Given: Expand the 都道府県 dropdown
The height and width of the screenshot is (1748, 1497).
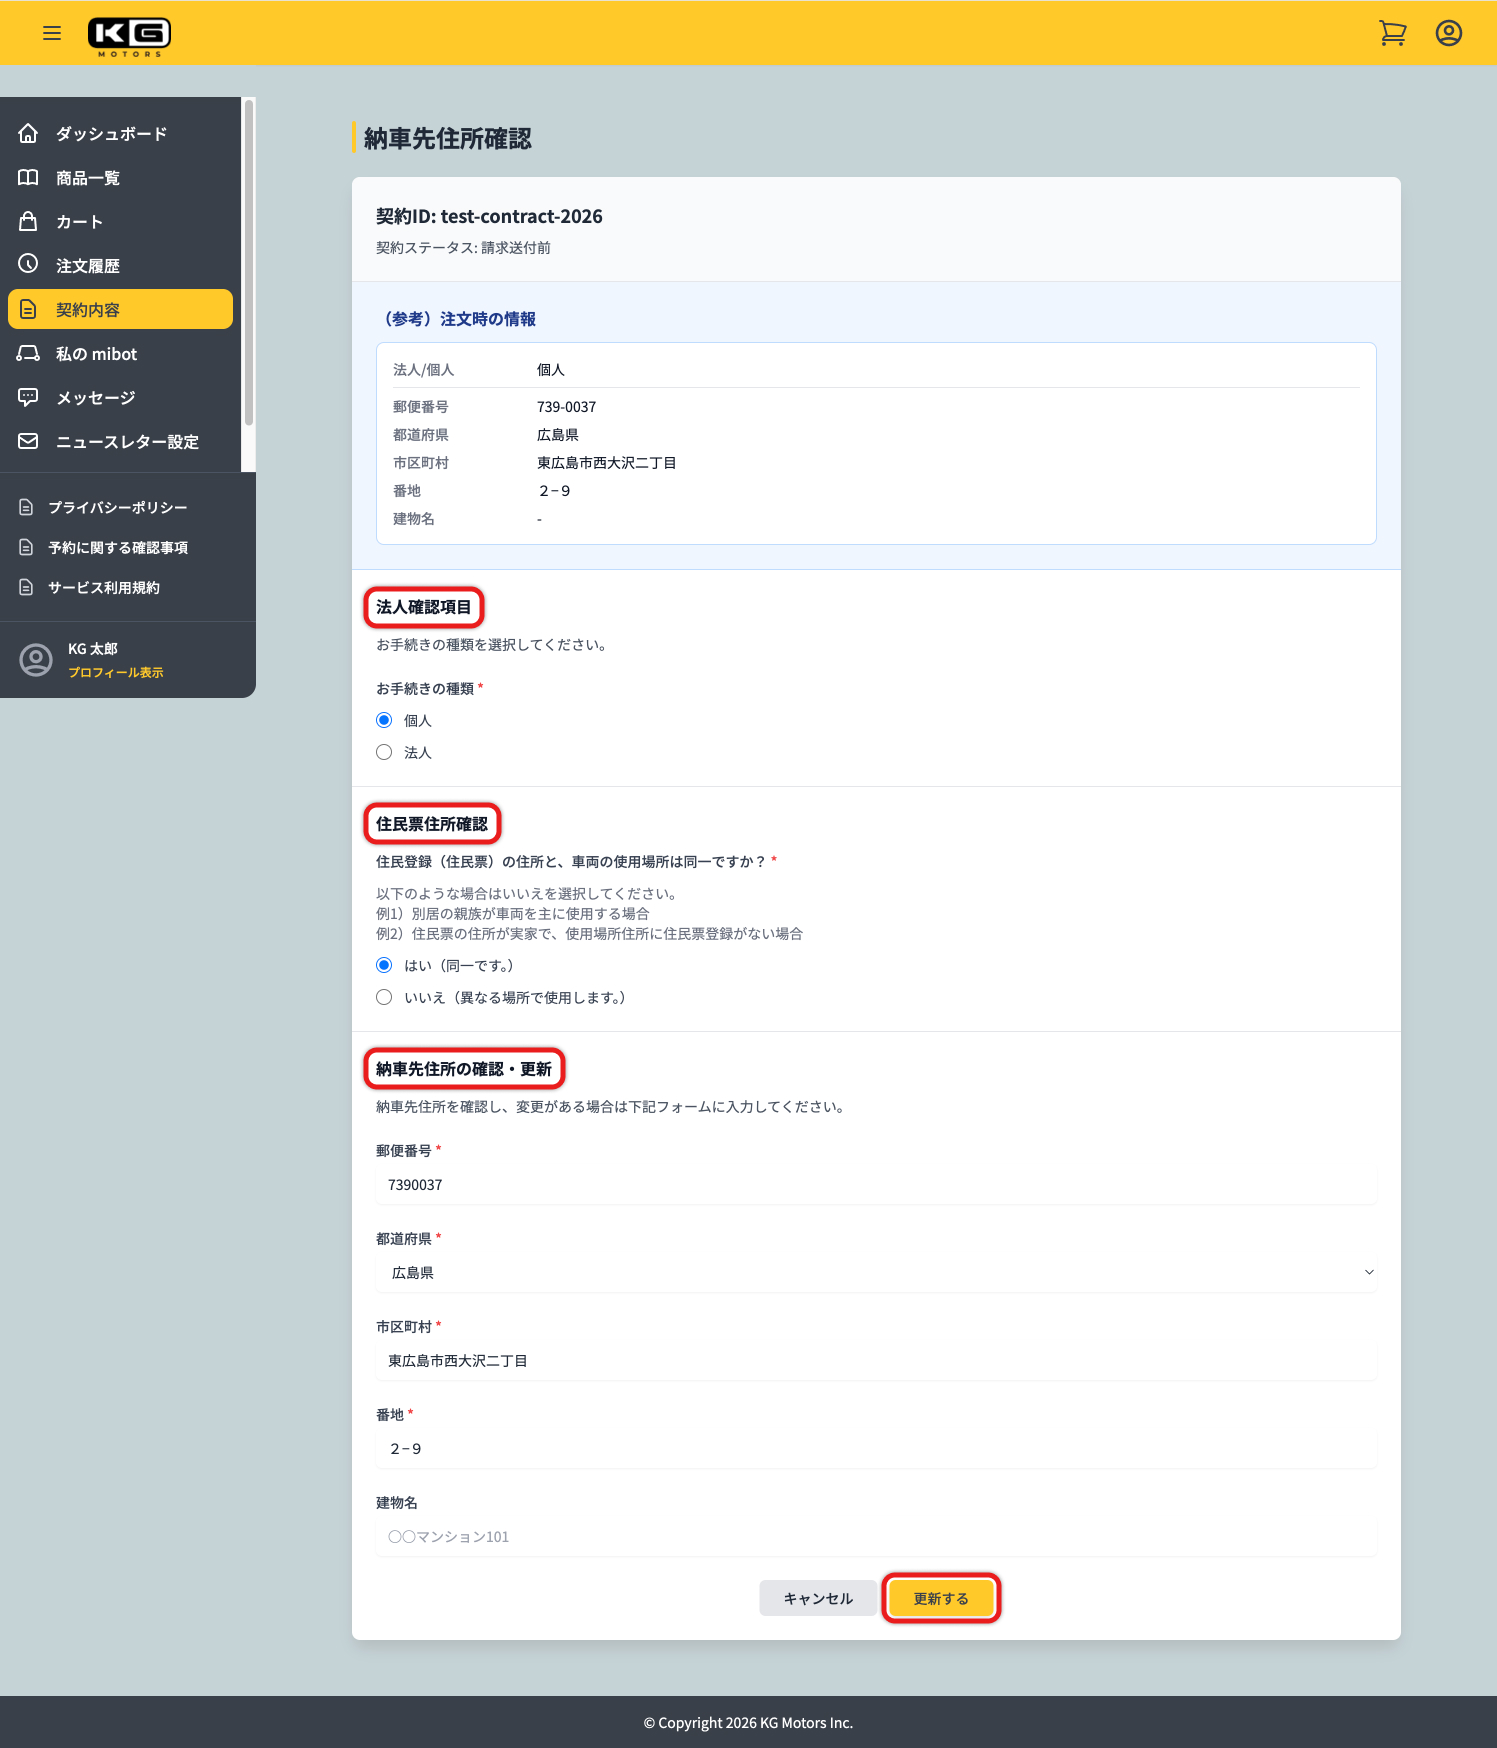Looking at the screenshot, I should click(876, 1272).
